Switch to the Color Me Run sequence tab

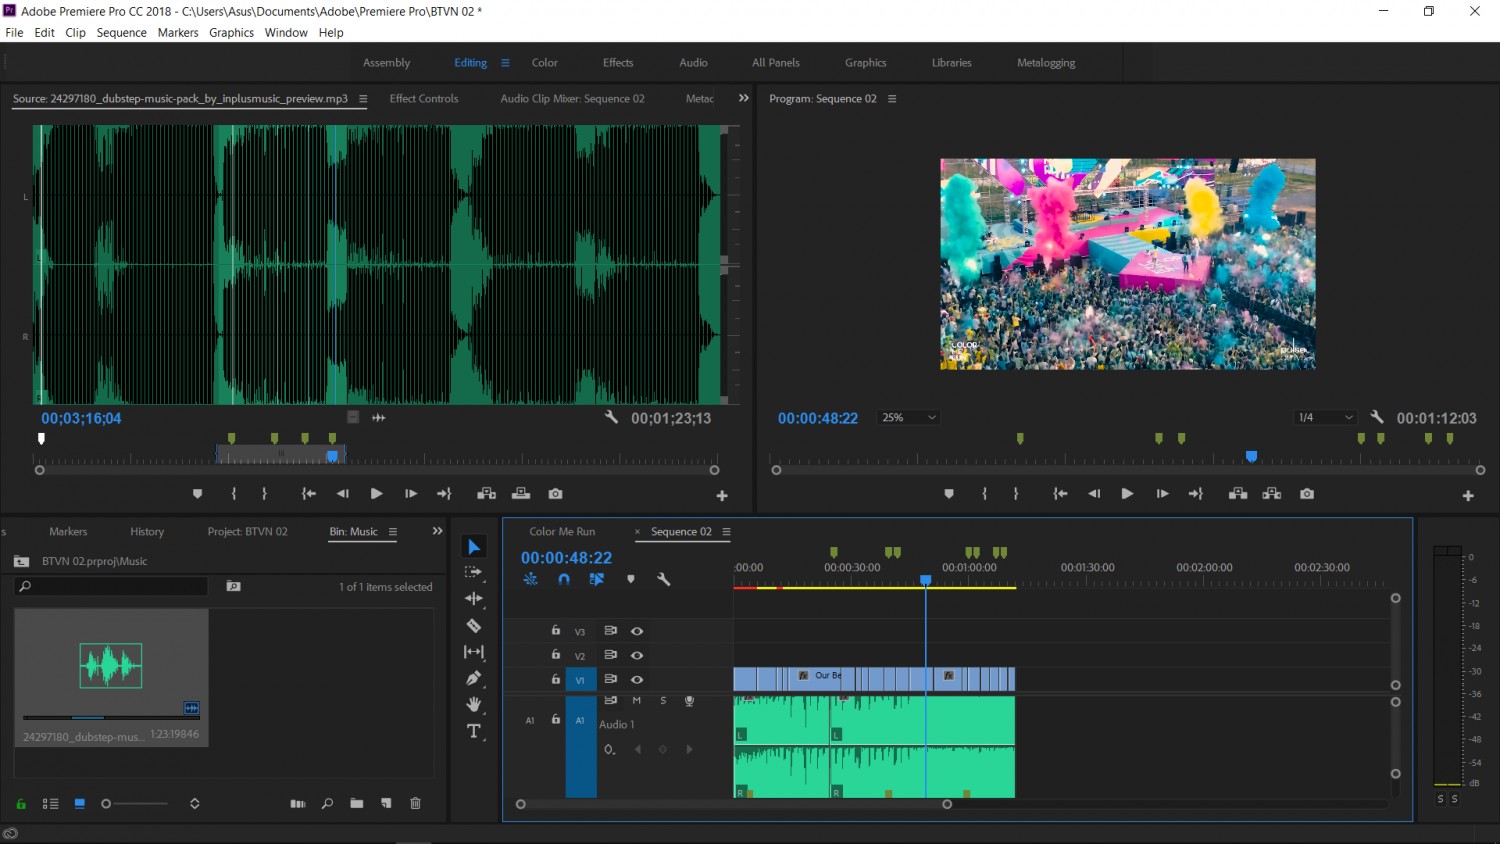coord(562,532)
